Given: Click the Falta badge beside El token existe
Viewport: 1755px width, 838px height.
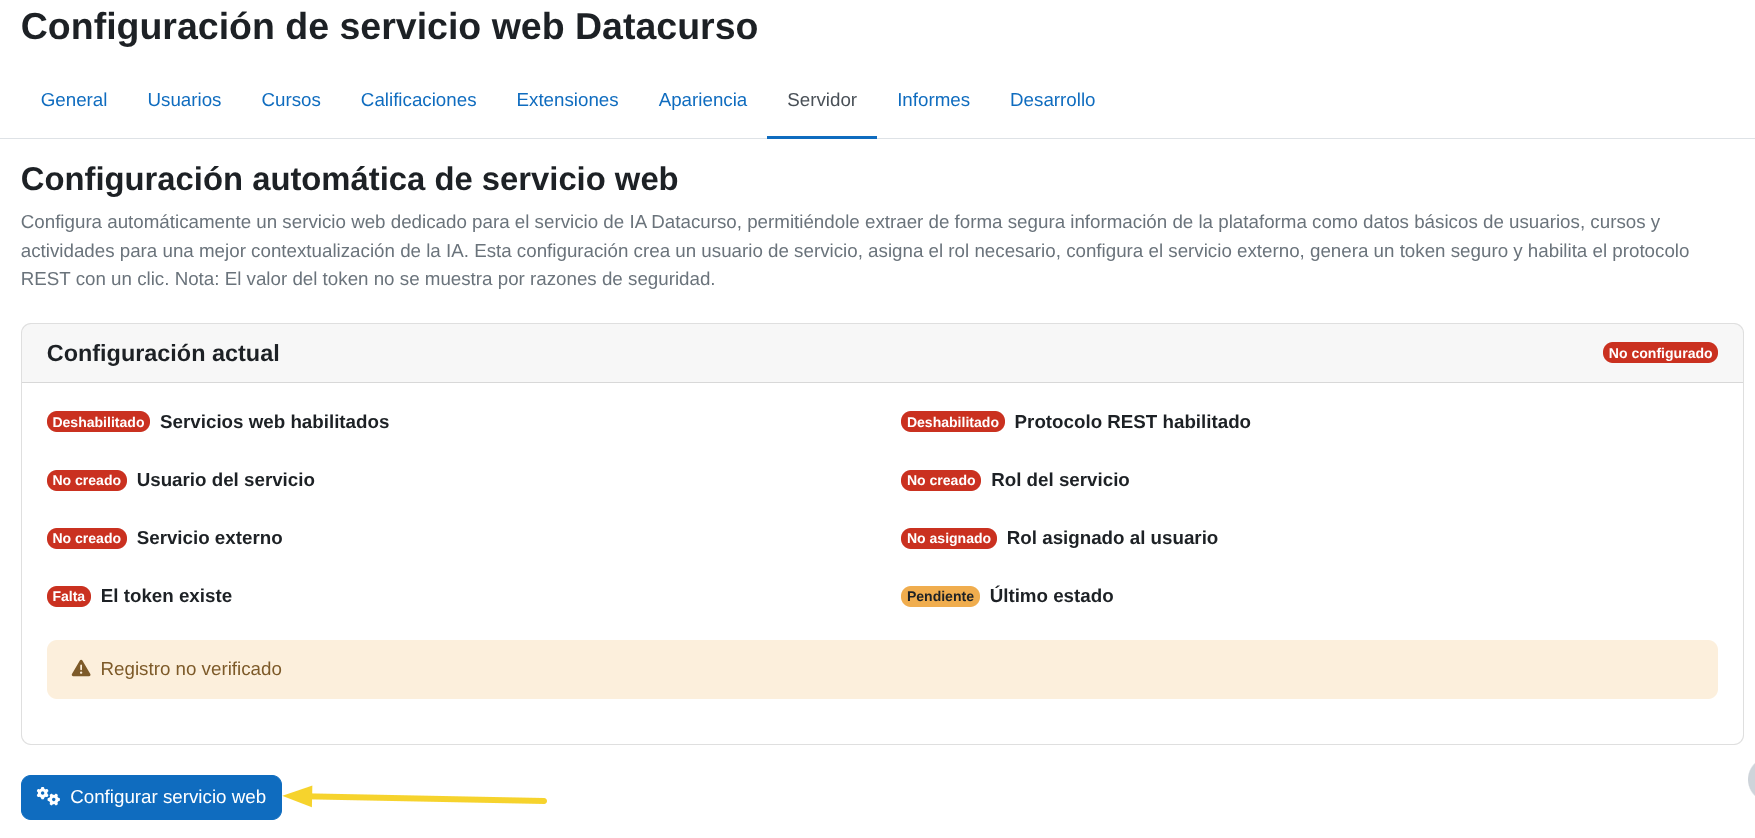Looking at the screenshot, I should tap(69, 596).
